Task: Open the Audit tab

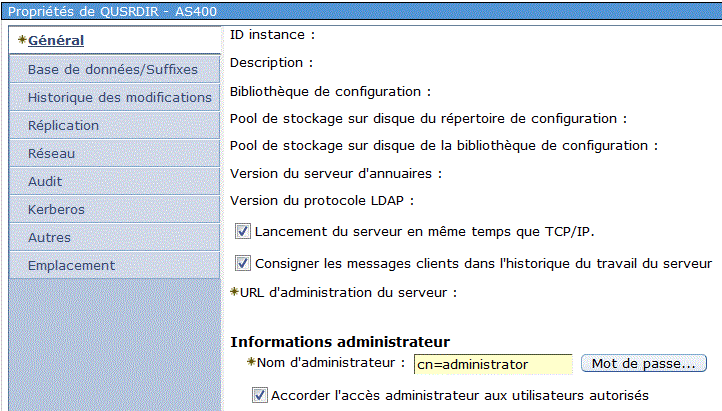Action: (114, 181)
